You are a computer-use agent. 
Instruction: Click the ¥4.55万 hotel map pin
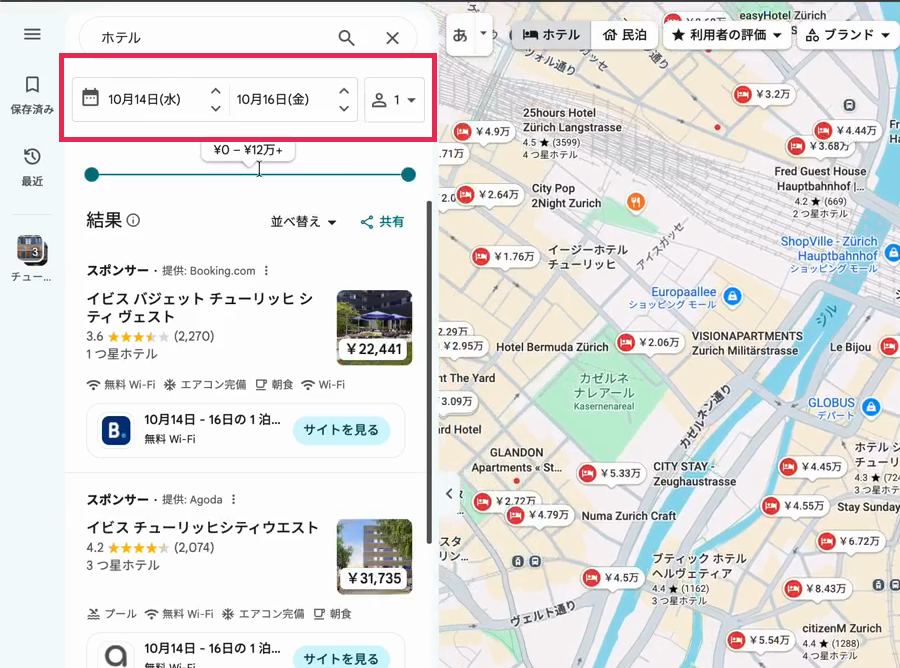click(x=795, y=506)
